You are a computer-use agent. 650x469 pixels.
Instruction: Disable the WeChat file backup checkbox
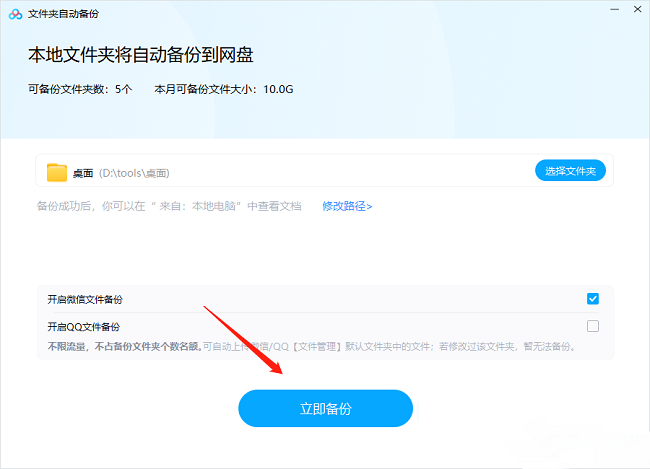tap(593, 299)
